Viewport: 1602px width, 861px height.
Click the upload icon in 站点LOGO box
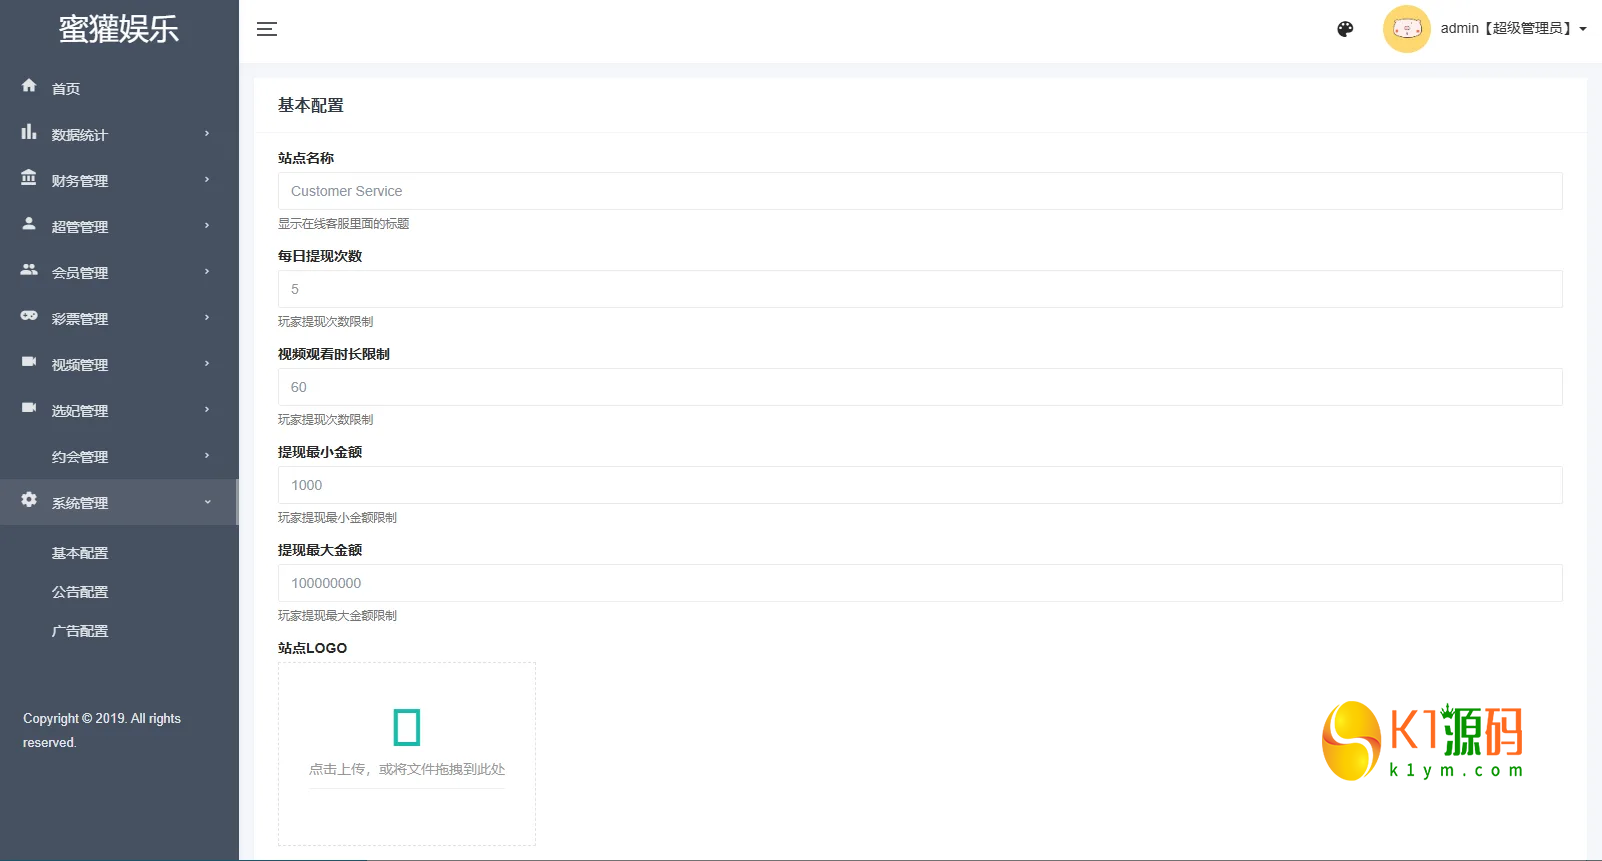click(x=407, y=727)
